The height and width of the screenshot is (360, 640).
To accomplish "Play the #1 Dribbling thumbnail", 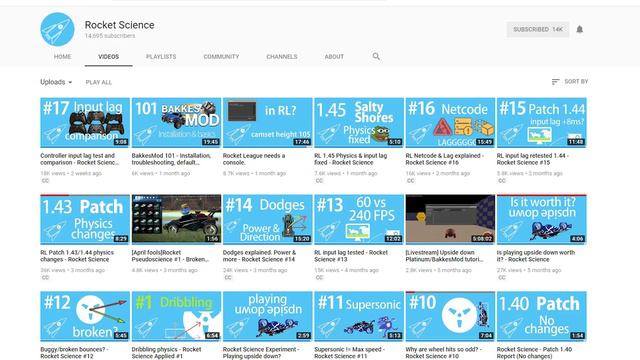I will [176, 316].
